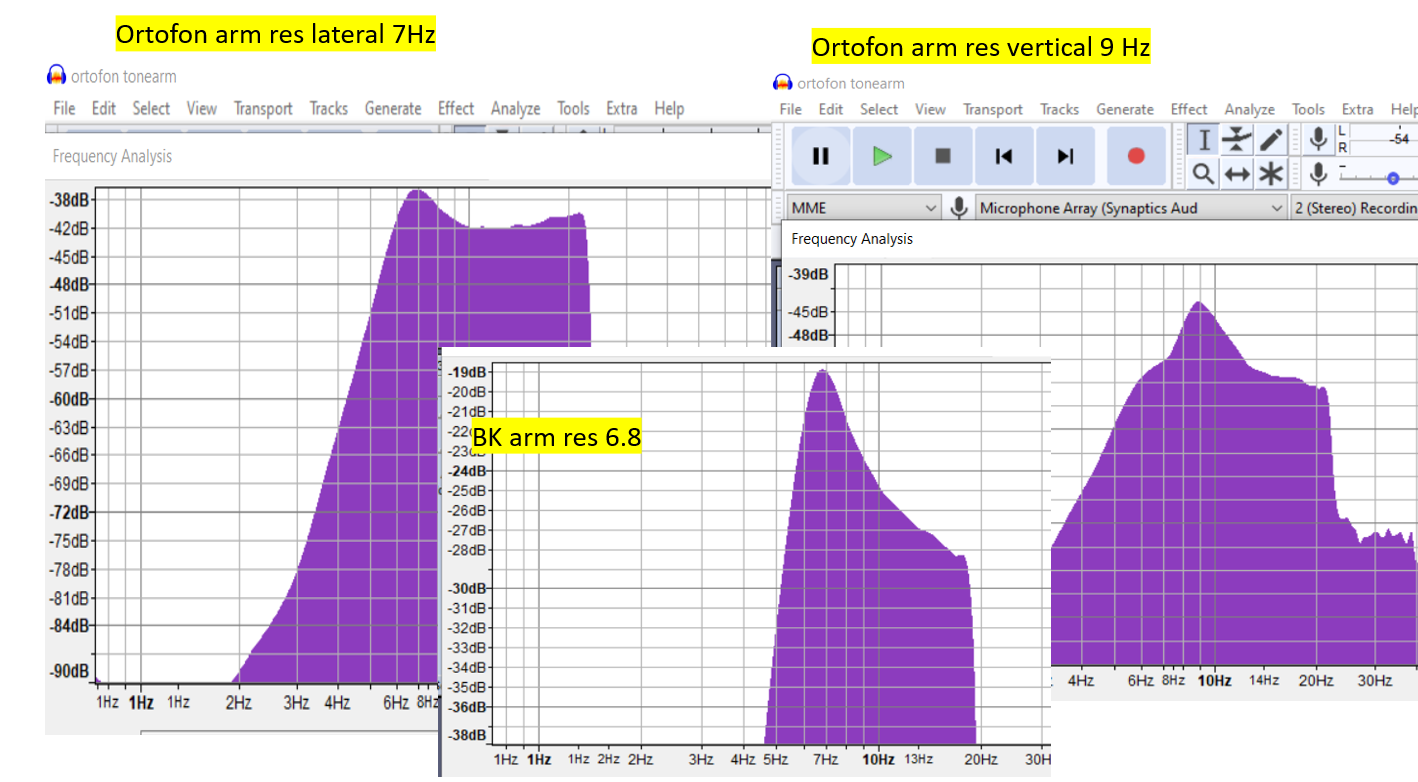The height and width of the screenshot is (782, 1418).
Task: Select the Time Shift double-arrow tool
Action: pyautogui.click(x=1238, y=174)
